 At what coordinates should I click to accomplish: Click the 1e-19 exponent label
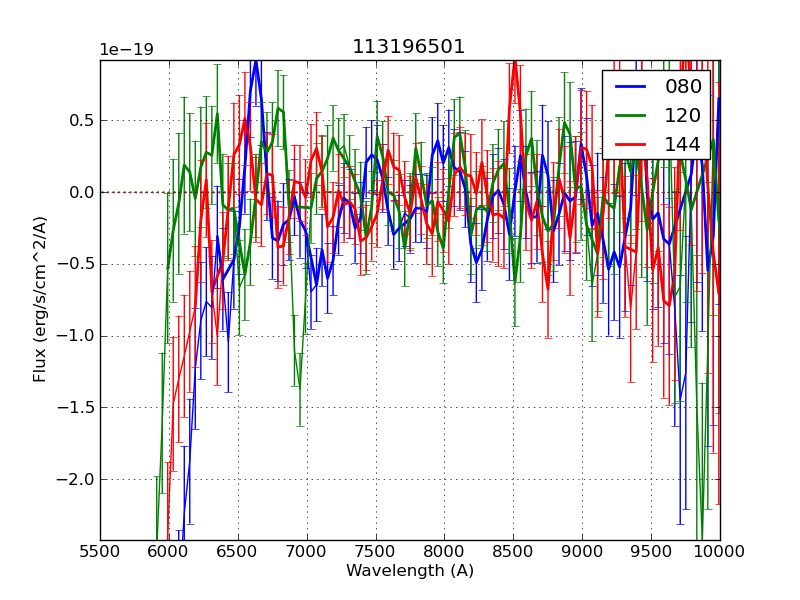point(126,50)
